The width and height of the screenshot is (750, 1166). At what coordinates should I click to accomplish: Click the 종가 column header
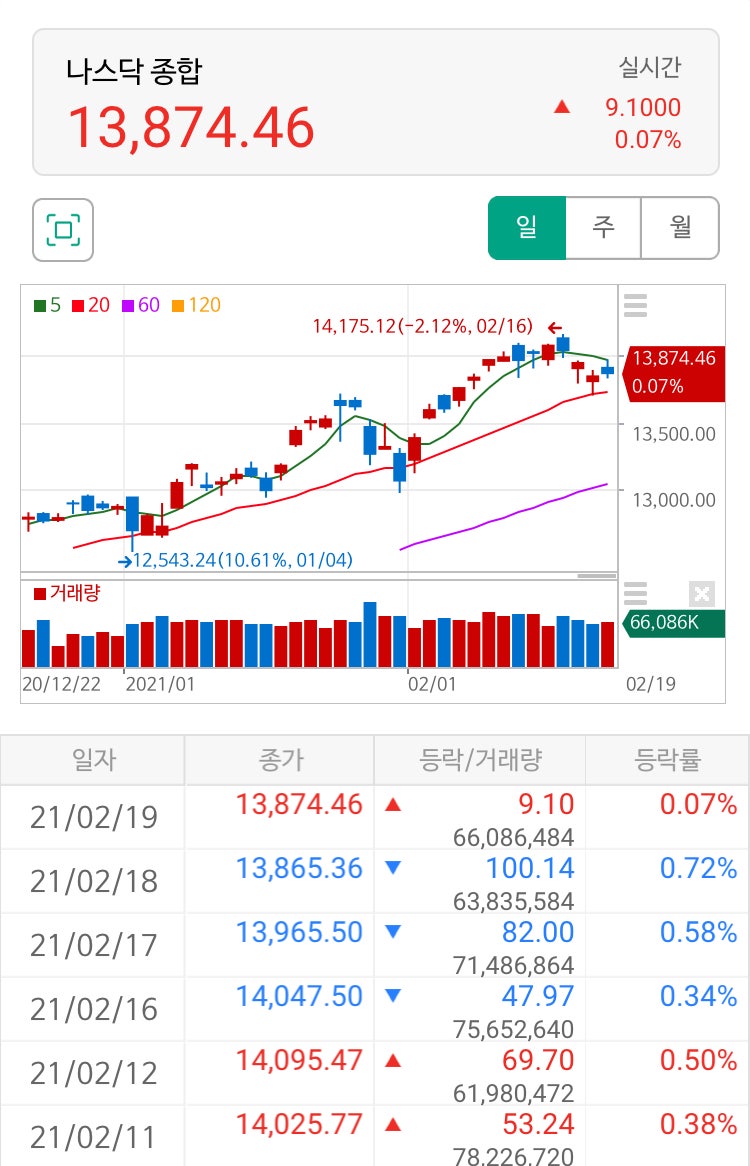click(280, 760)
